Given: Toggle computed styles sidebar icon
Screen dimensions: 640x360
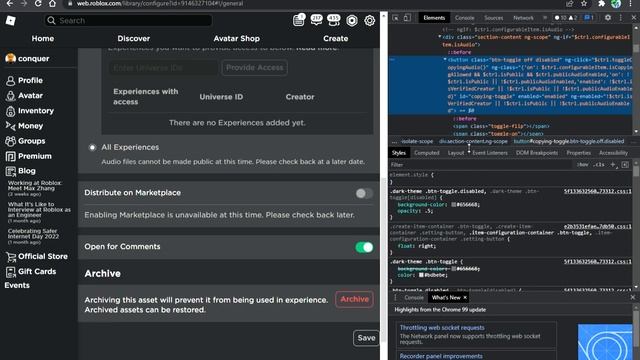Looking at the screenshot, I should (625, 164).
